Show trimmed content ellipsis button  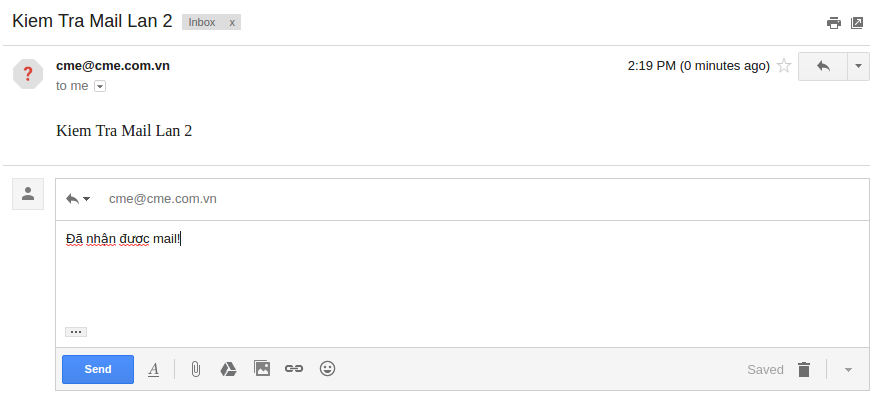[x=76, y=332]
